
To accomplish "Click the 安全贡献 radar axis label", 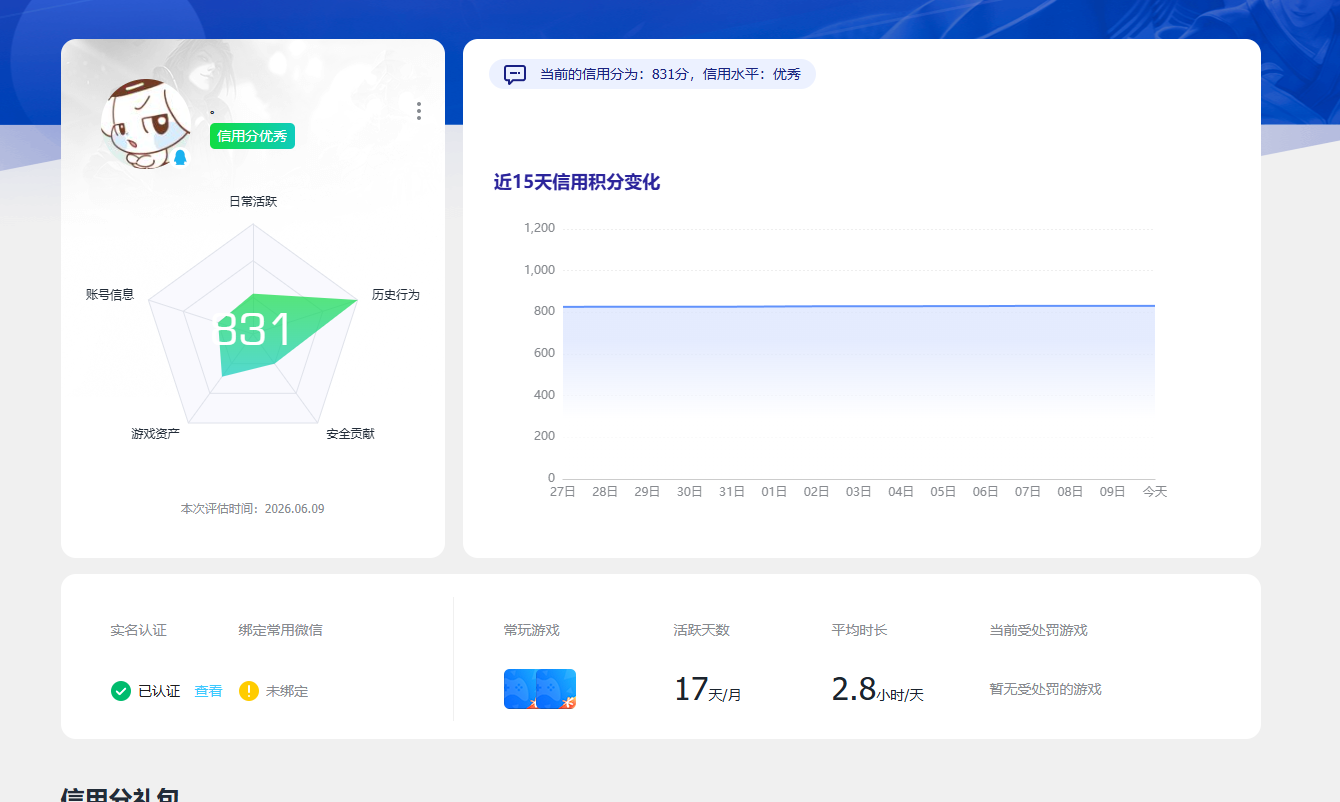I will point(350,434).
